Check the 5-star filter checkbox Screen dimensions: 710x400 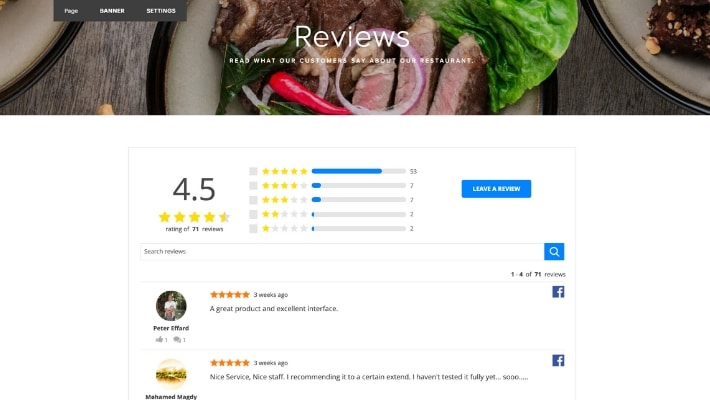(253, 171)
